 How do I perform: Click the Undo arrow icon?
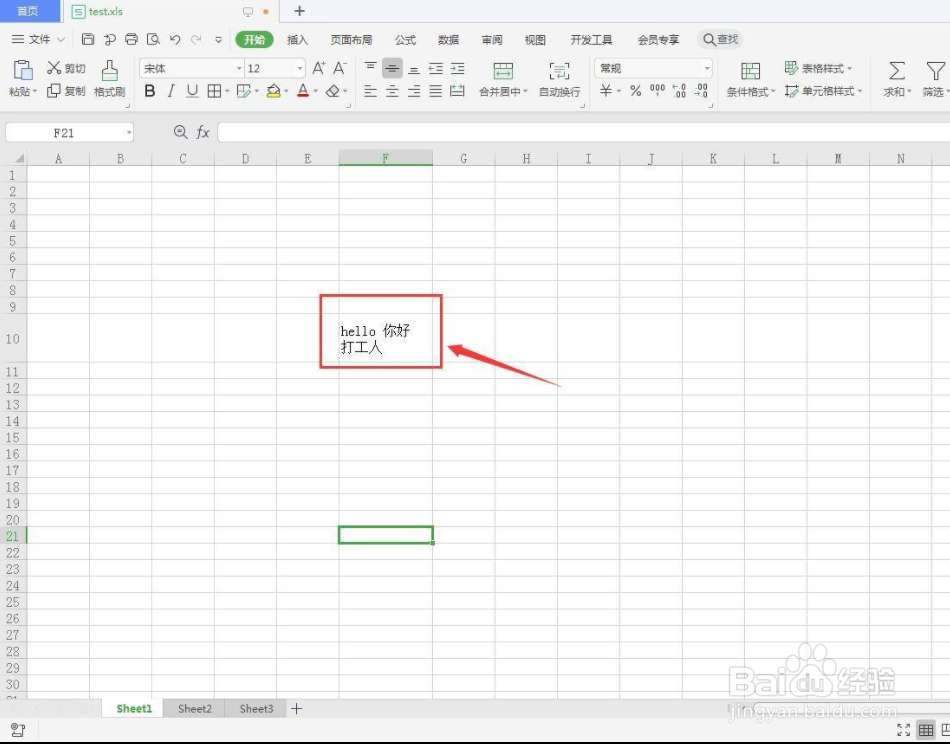coord(175,39)
